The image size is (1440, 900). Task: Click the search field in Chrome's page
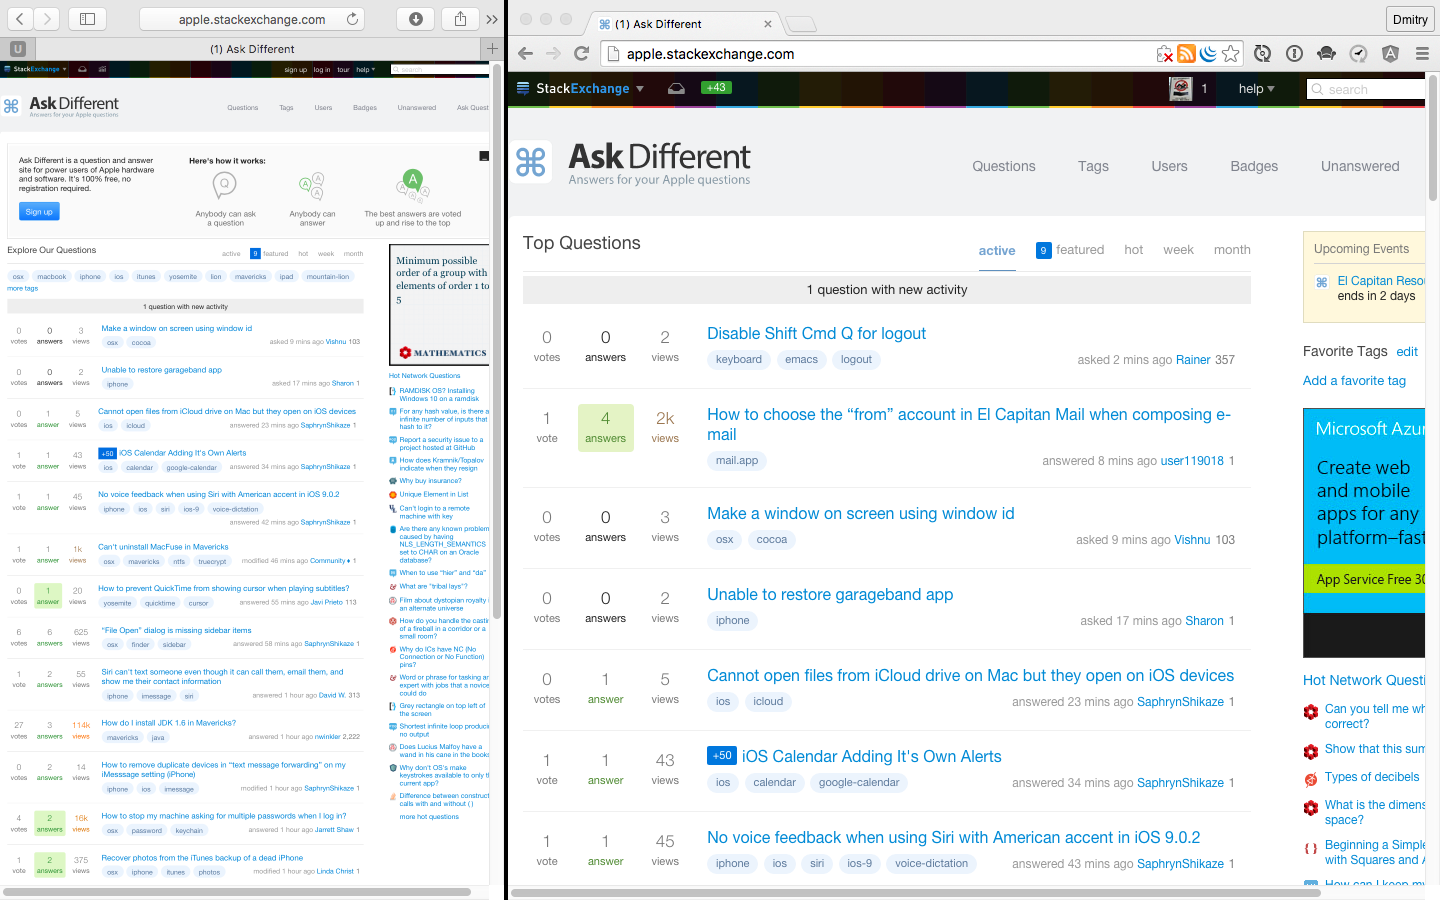click(1366, 89)
